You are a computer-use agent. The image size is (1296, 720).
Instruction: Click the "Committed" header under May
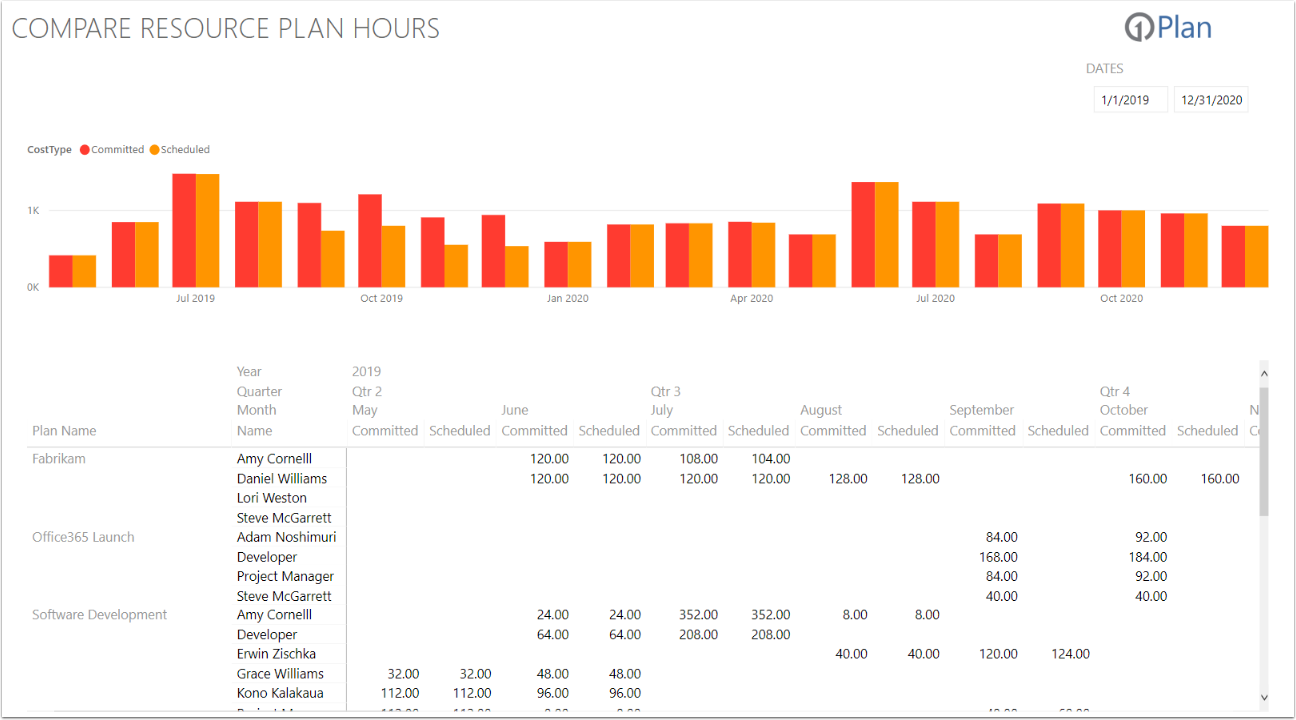[385, 431]
